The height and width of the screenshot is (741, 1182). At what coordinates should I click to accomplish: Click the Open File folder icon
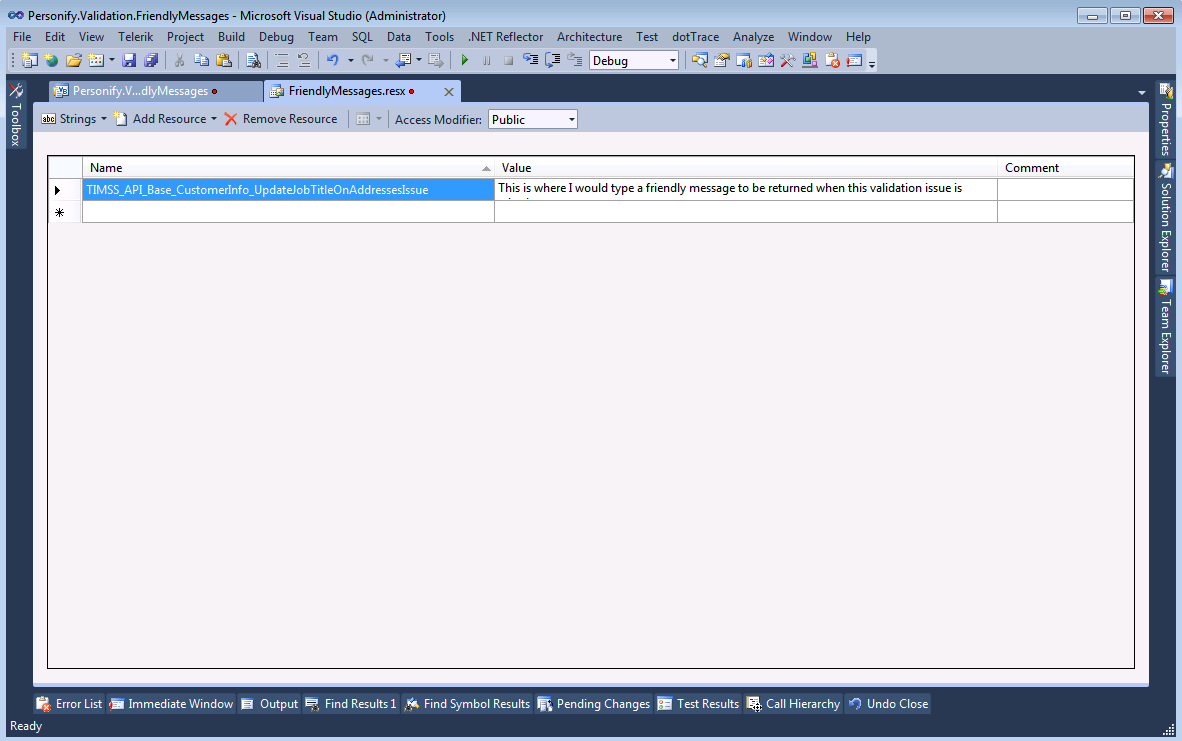pyautogui.click(x=74, y=60)
